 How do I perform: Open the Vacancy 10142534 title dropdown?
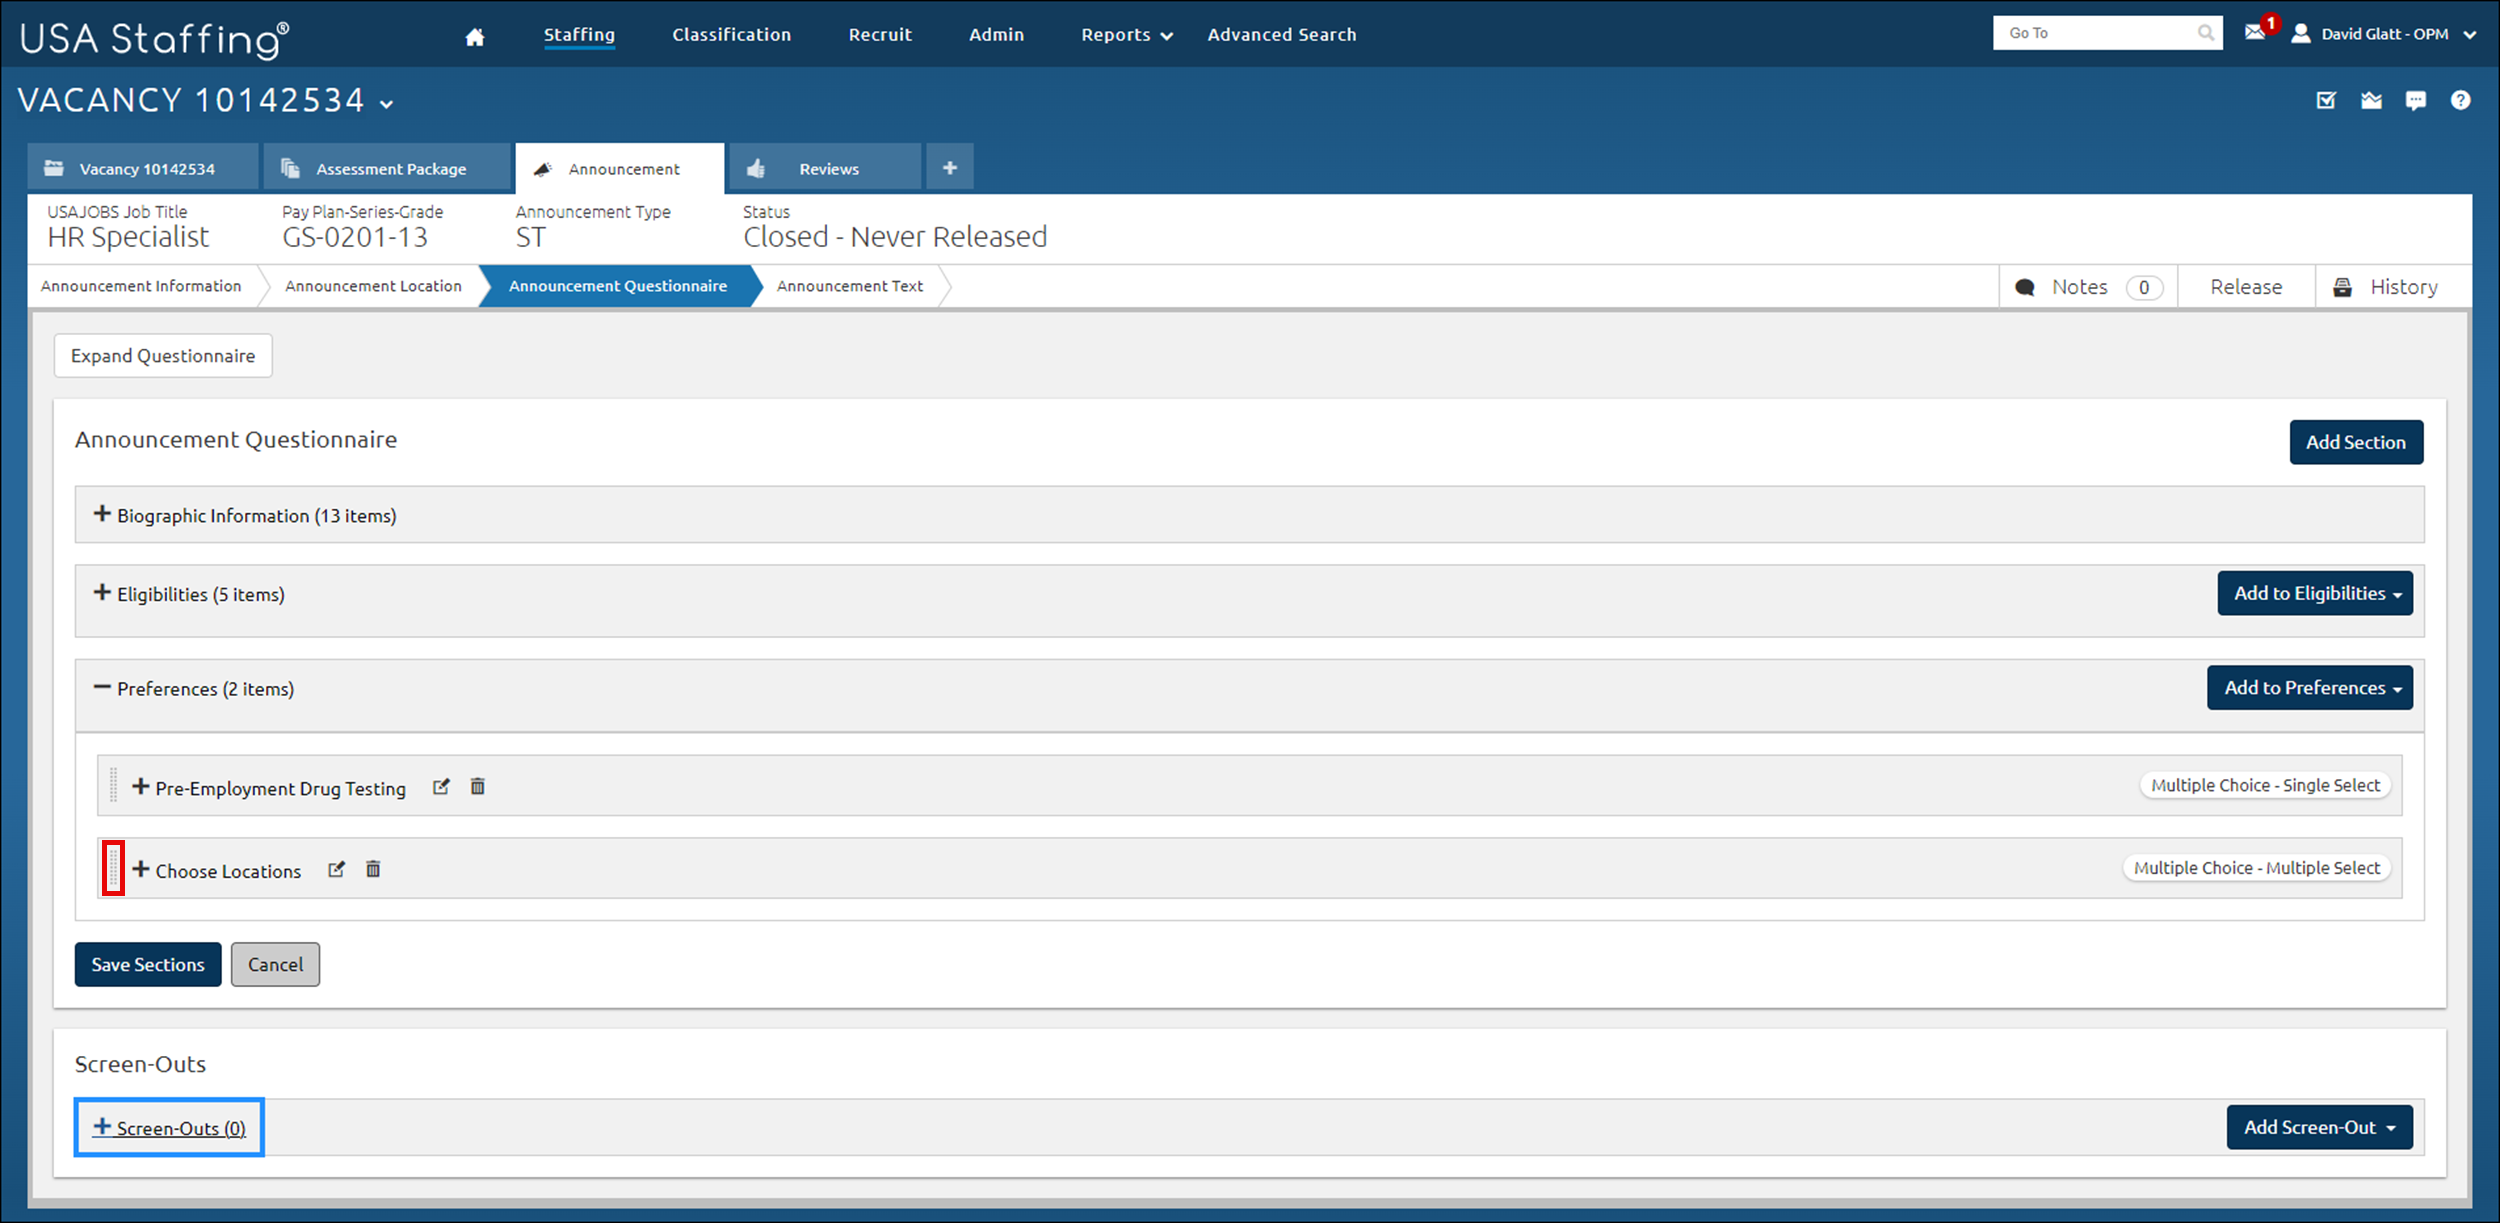(387, 104)
